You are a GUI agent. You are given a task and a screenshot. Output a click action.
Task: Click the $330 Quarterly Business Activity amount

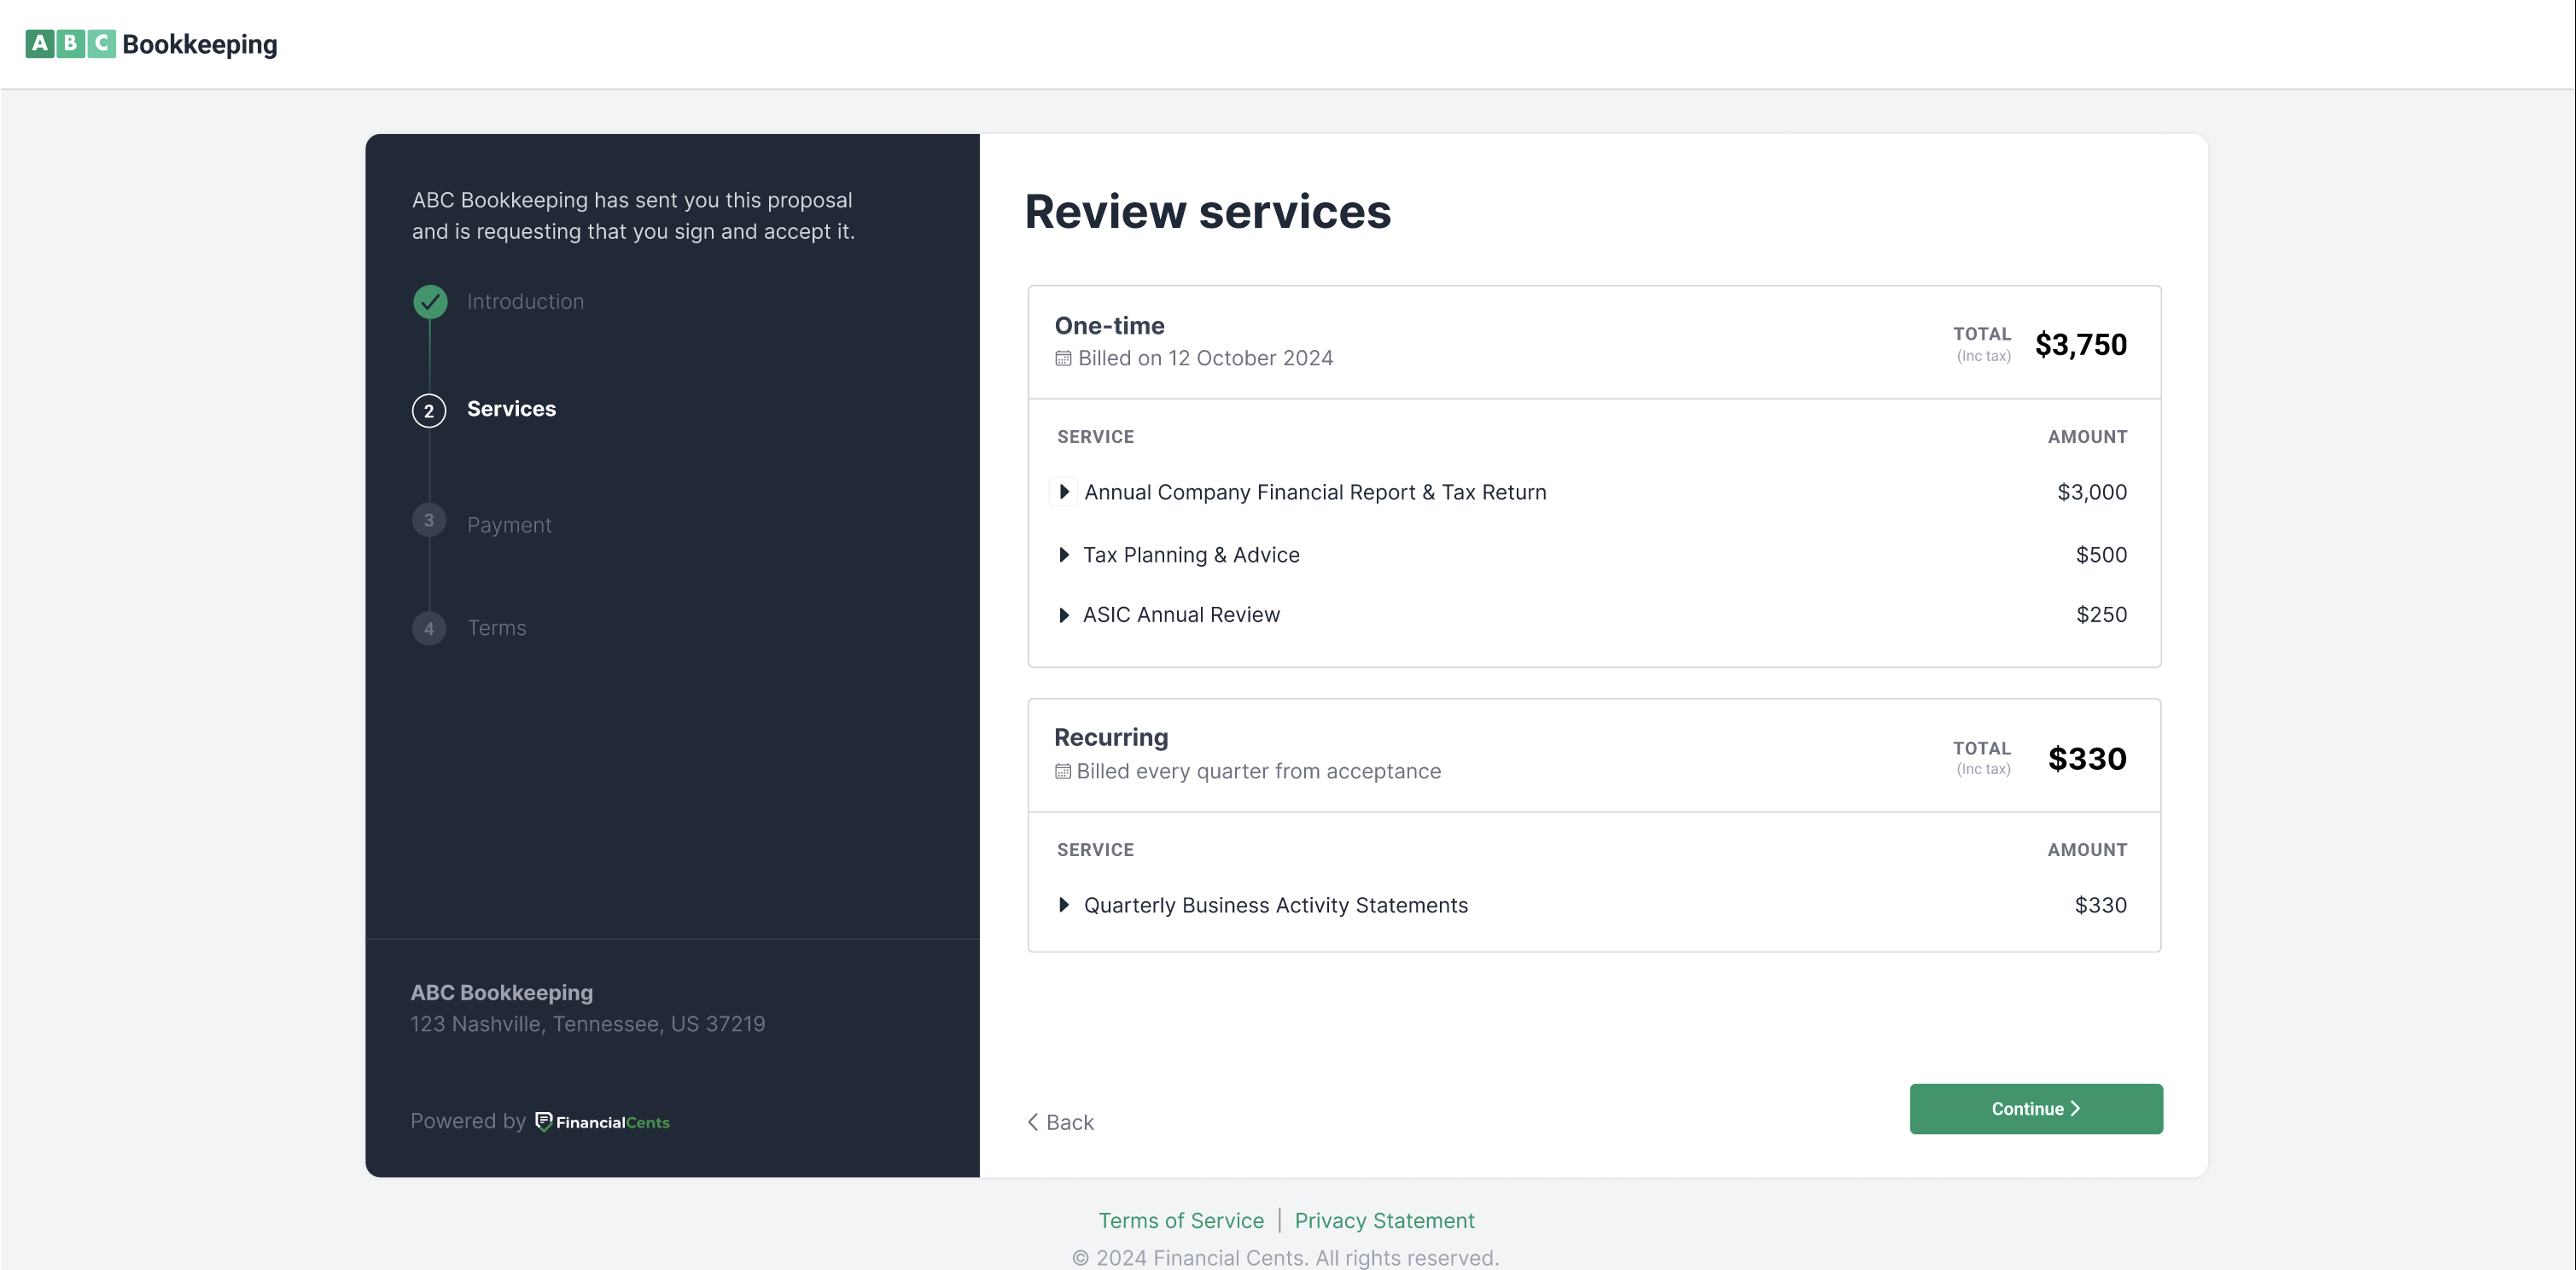2100,905
